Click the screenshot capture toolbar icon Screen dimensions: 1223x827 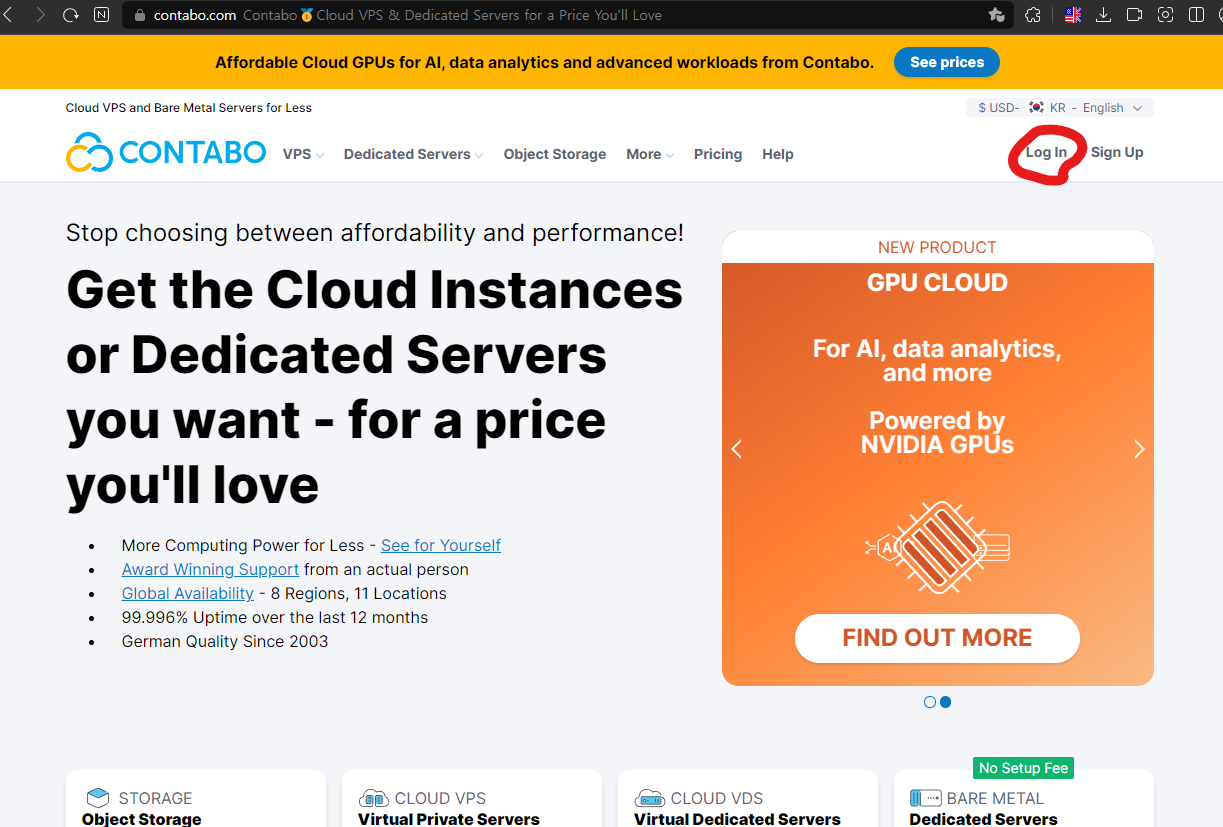point(1165,15)
